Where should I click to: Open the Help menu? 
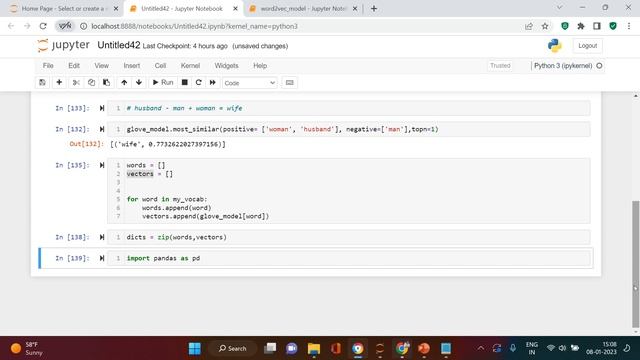pos(260,66)
